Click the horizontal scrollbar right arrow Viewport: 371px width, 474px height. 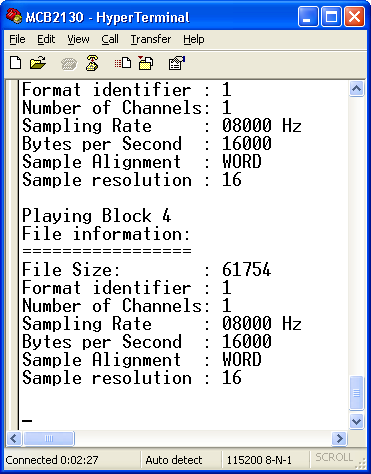point(339,438)
